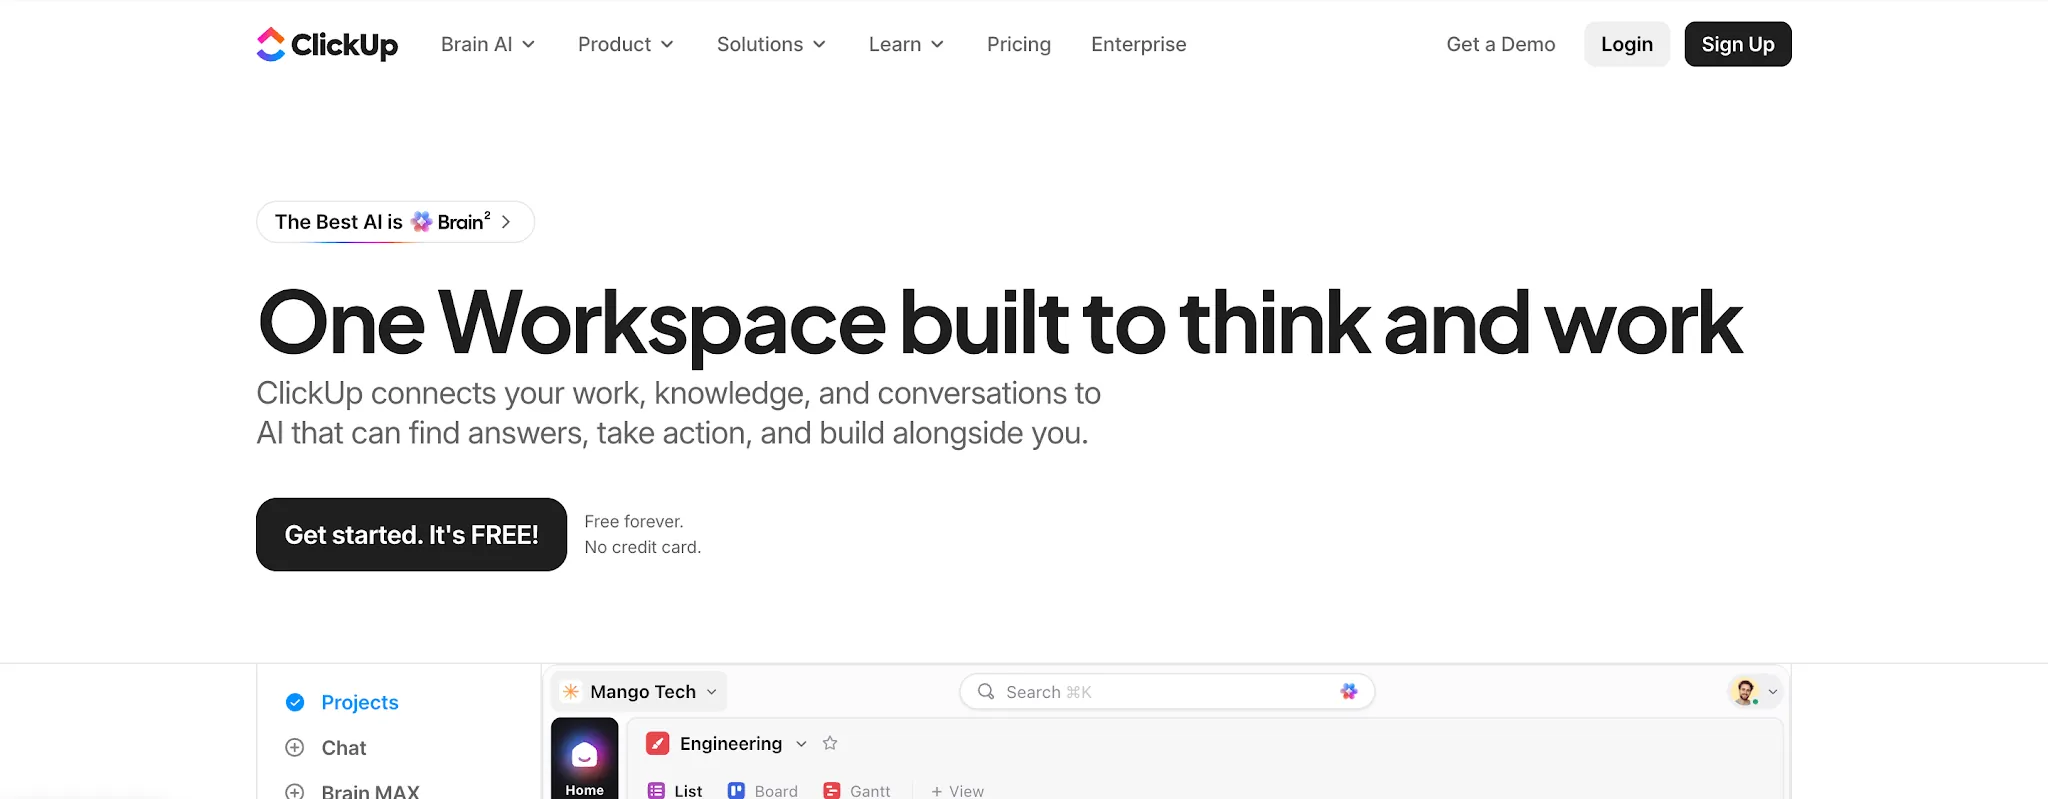
Task: Open the Solutions dropdown menu
Action: coord(771,44)
